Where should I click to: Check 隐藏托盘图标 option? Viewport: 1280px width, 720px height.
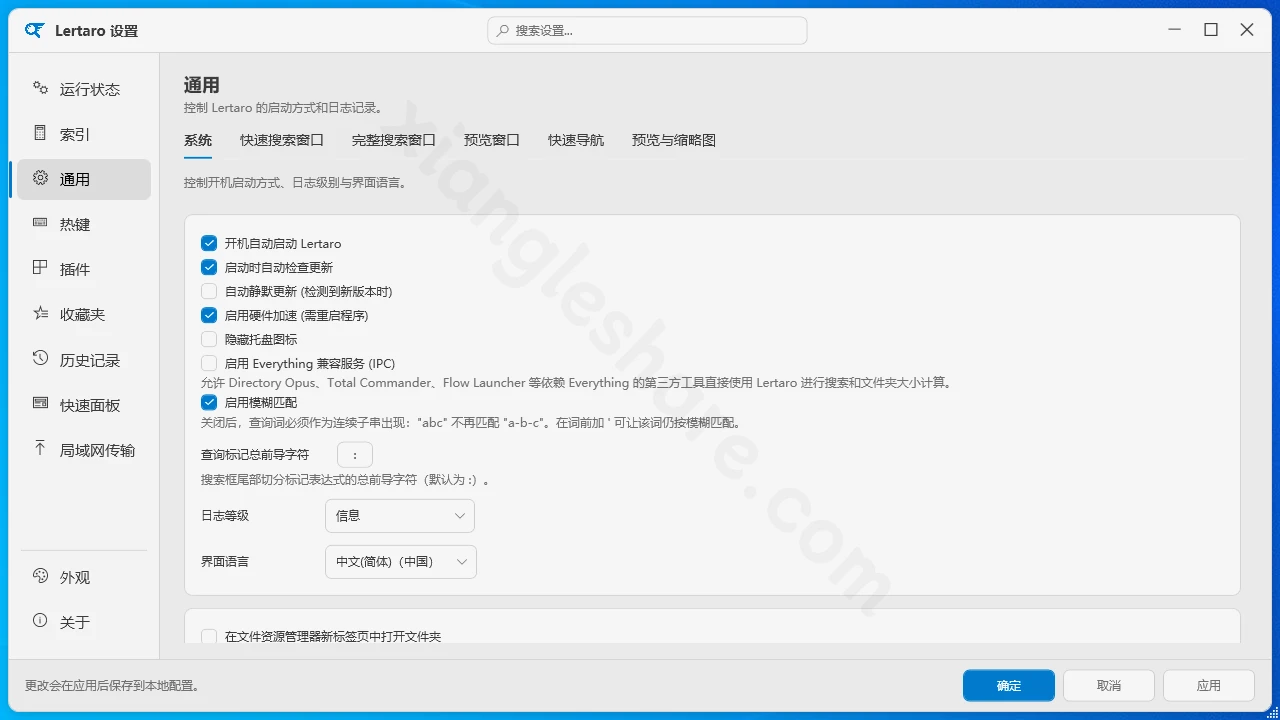209,339
